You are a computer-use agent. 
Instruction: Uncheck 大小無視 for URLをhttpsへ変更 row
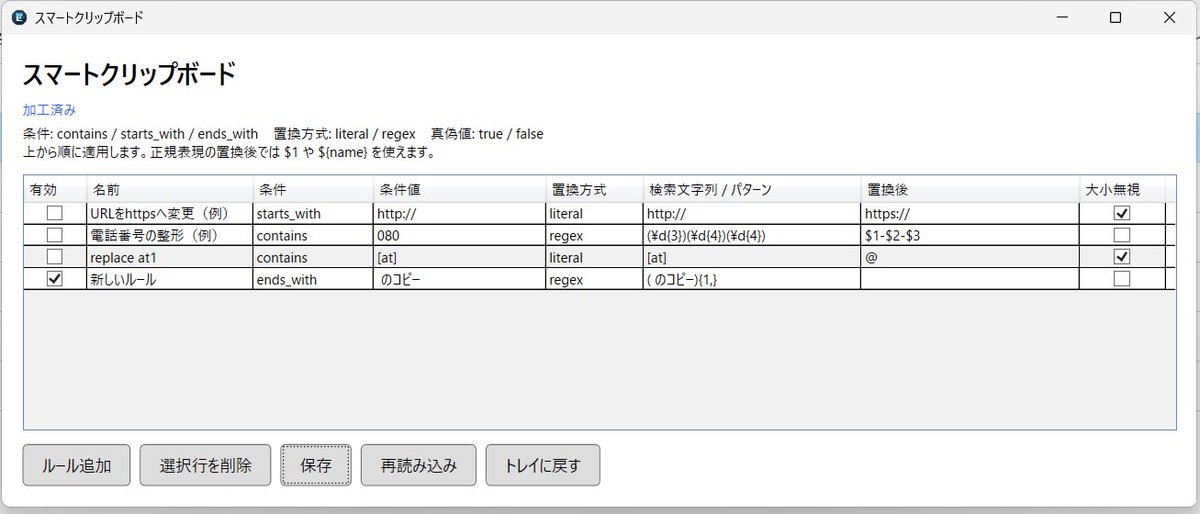1122,213
